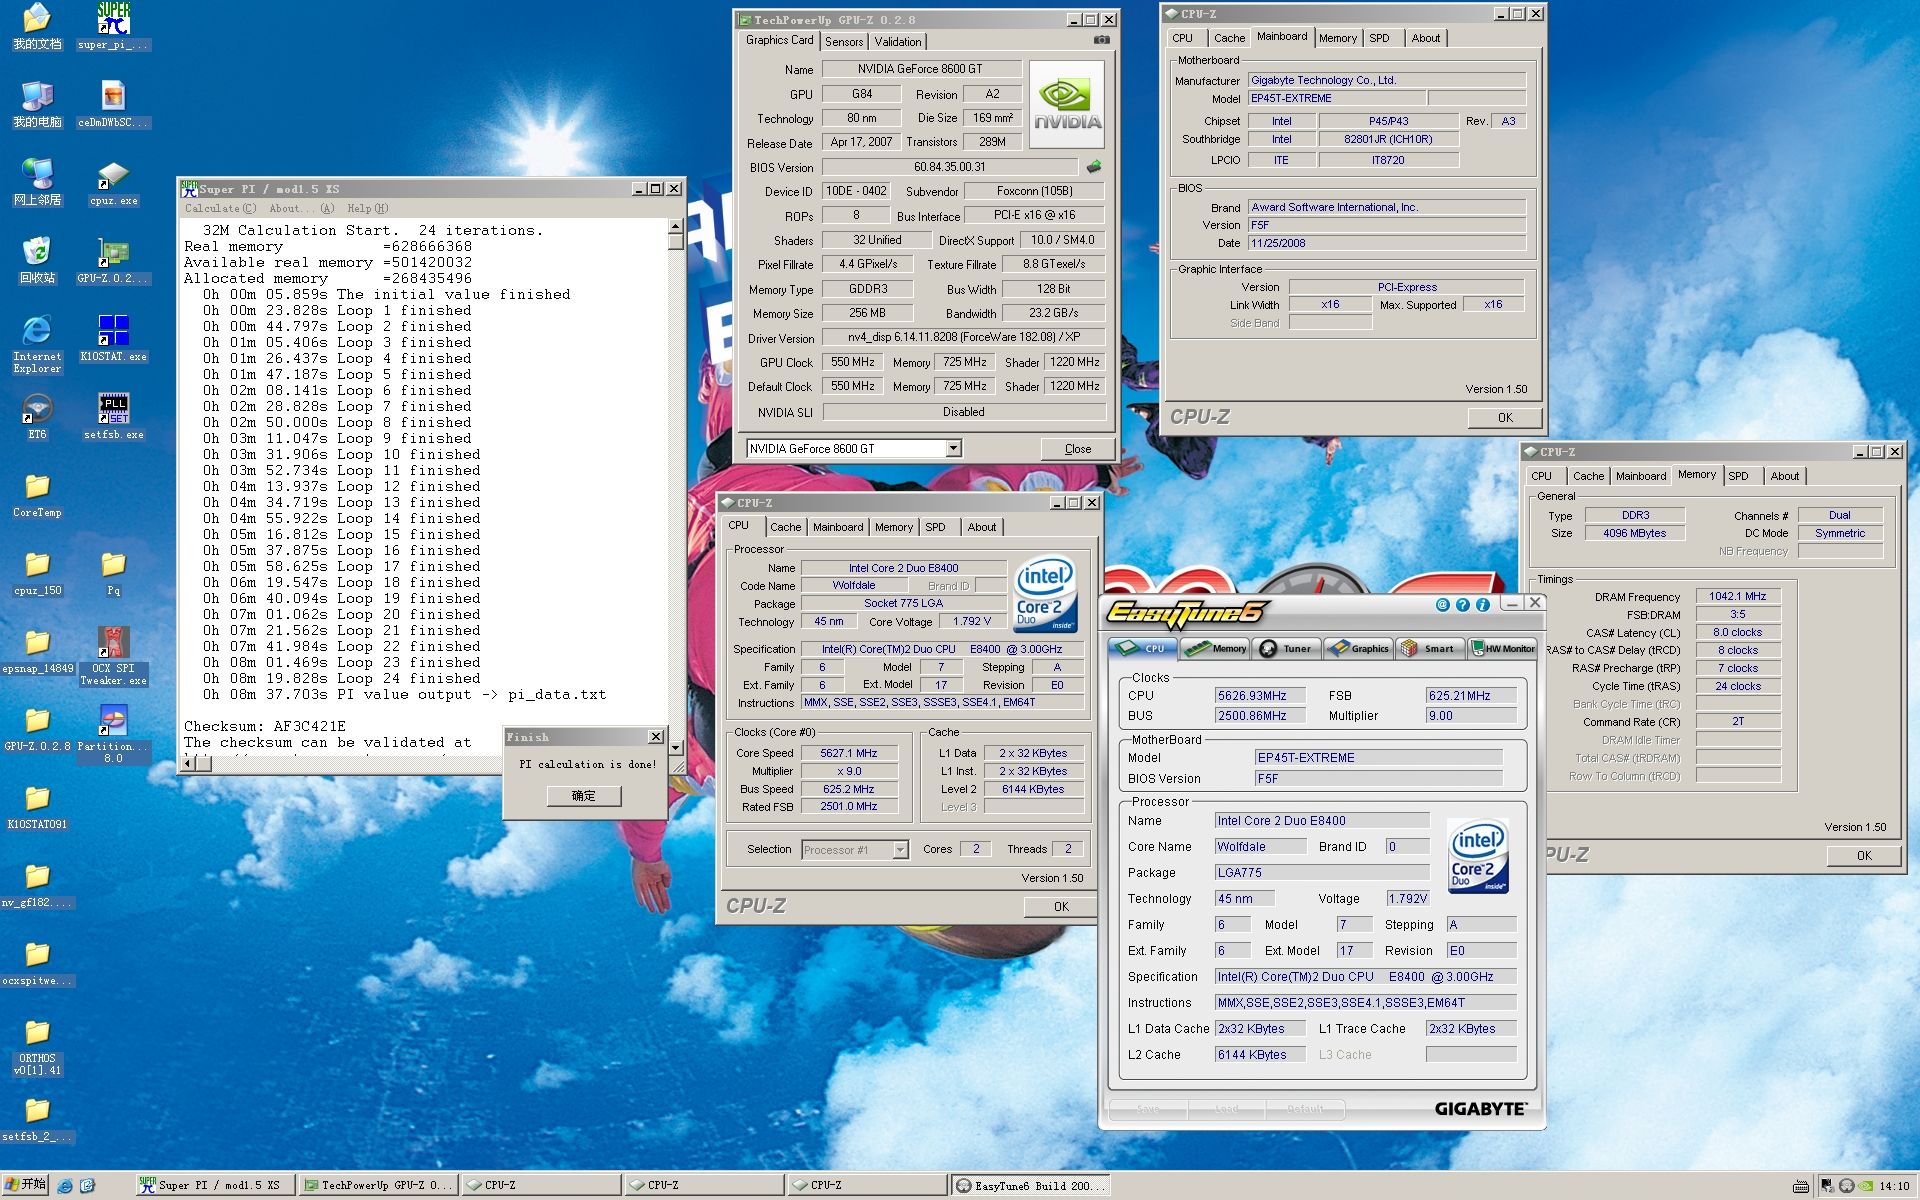1920x1200 pixels.
Task: Open EasyTune6 Memory section
Action: [1216, 648]
